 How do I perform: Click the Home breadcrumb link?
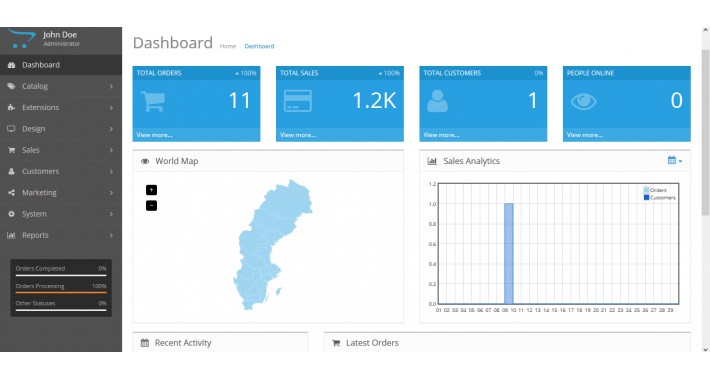(228, 46)
